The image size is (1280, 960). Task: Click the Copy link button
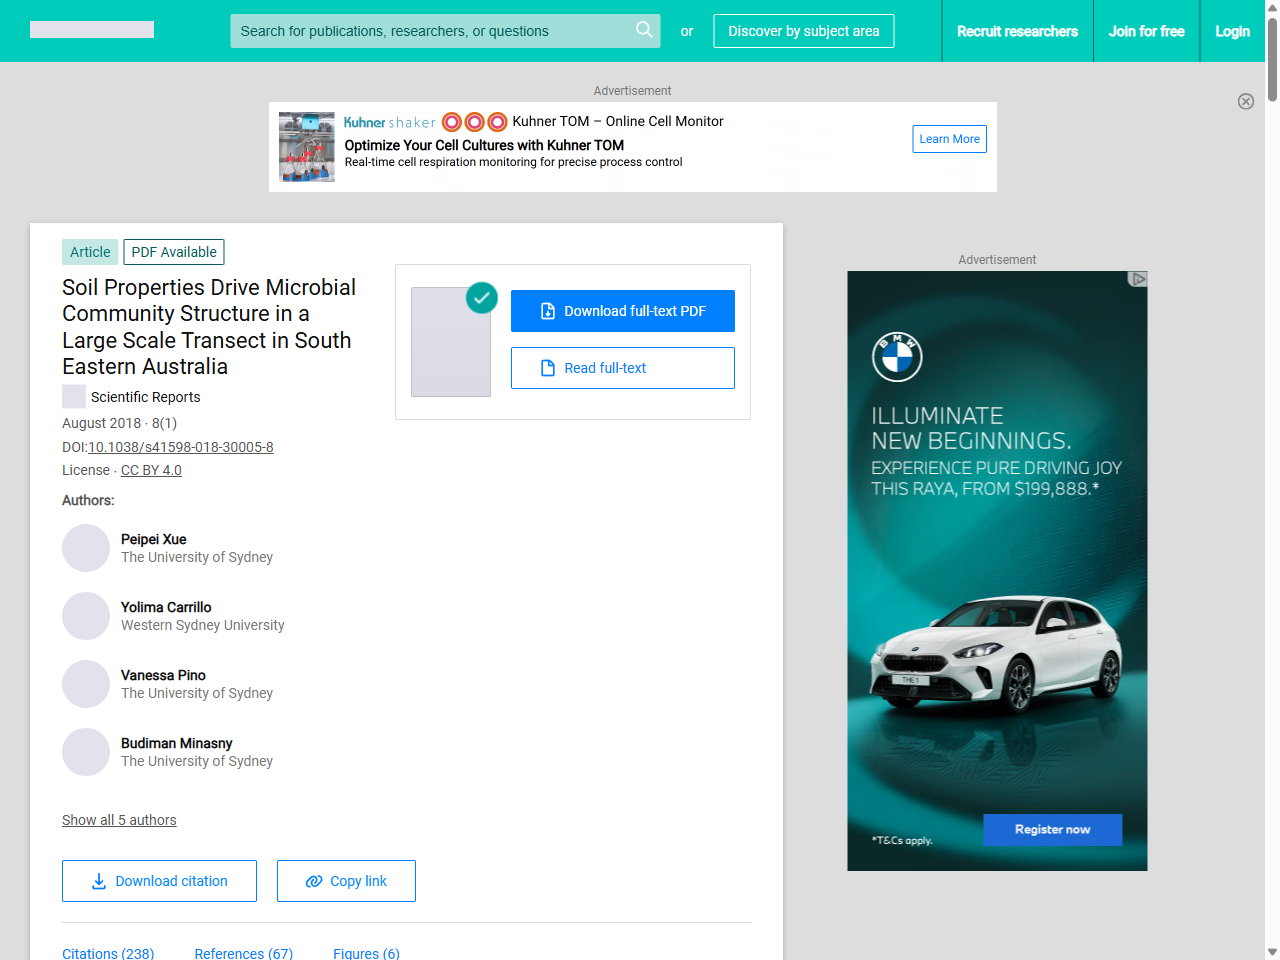(346, 881)
